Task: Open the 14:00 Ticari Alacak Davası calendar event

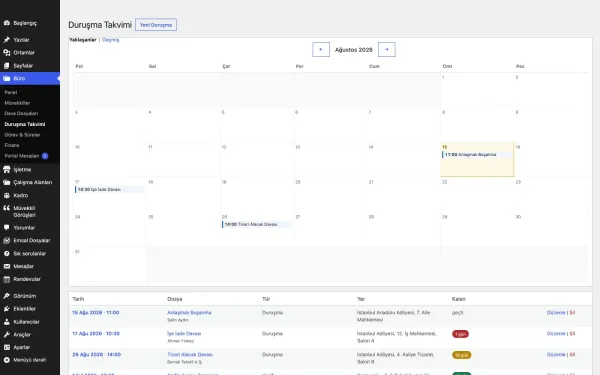Action: (x=257, y=224)
